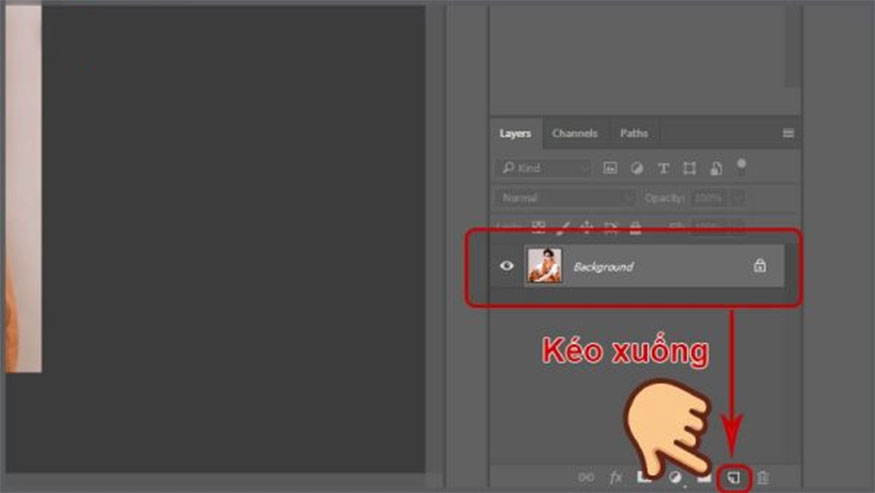Click the Background layer thumbnail

coord(544,266)
